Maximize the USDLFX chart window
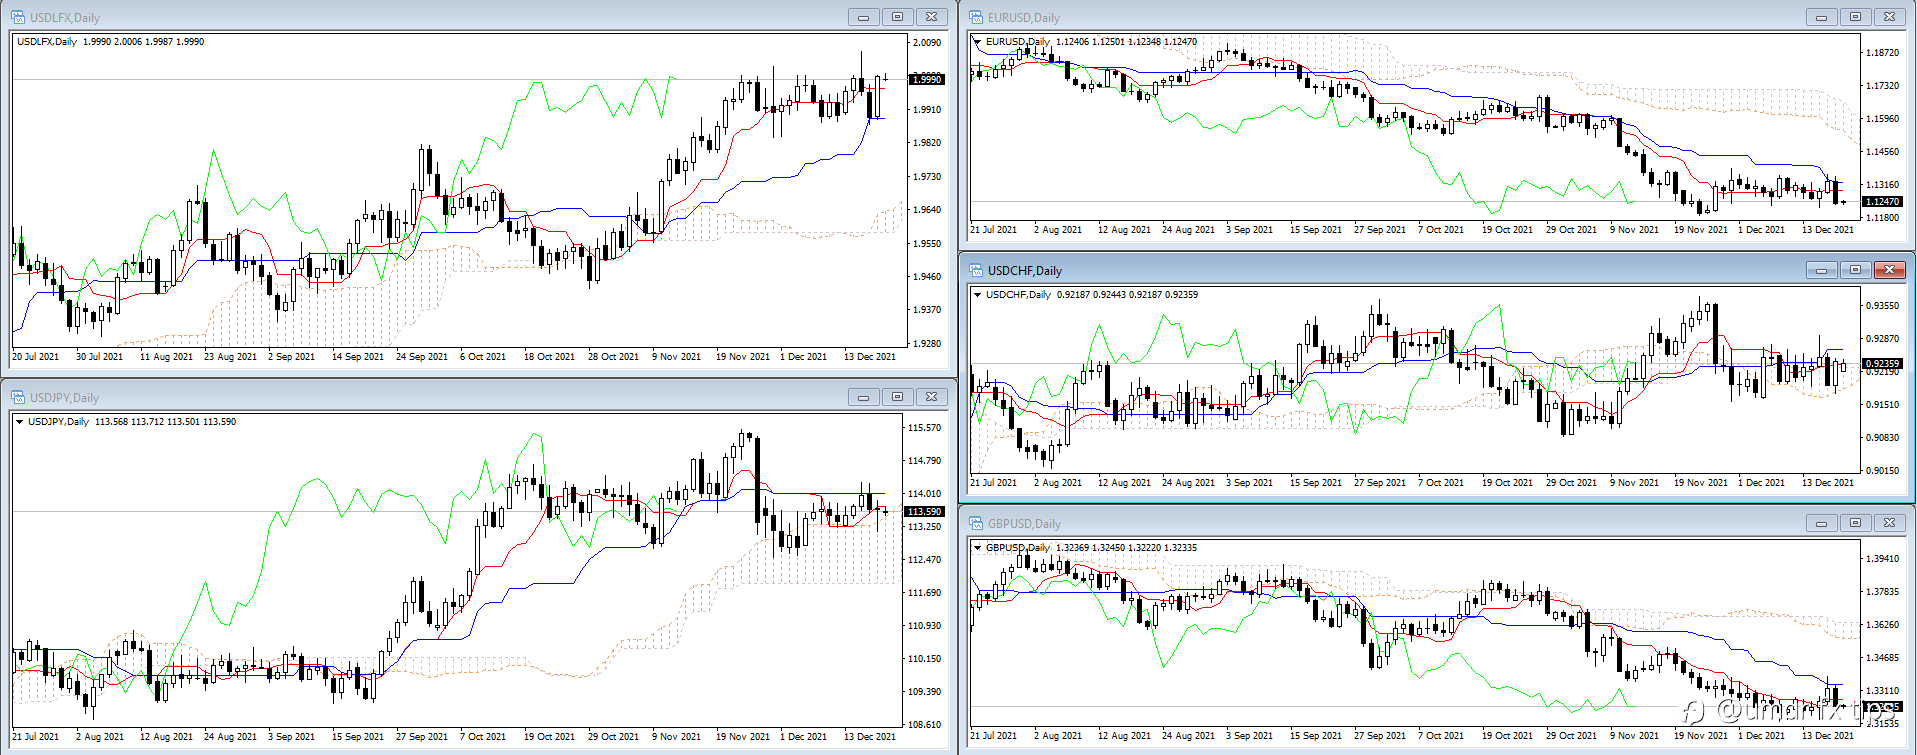 [x=897, y=17]
